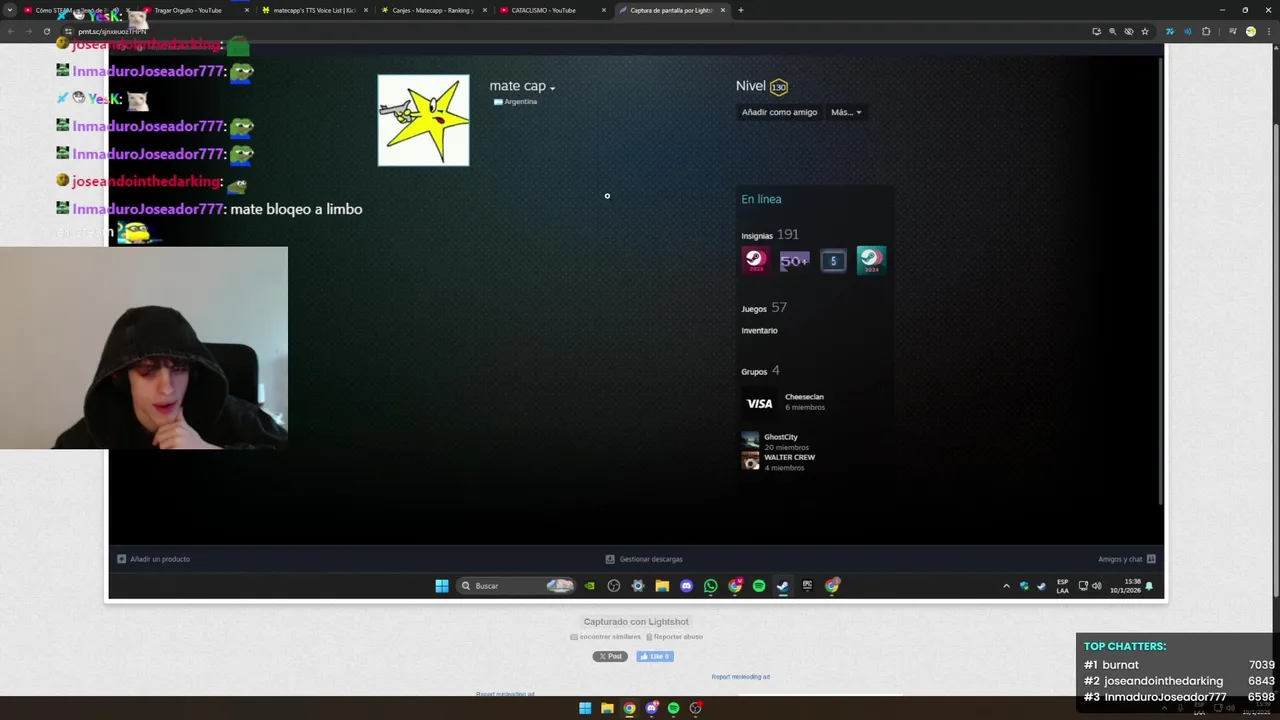Click the teal Steam 2024 badge icon
Image resolution: width=1280 pixels, height=720 pixels.
(x=871, y=260)
